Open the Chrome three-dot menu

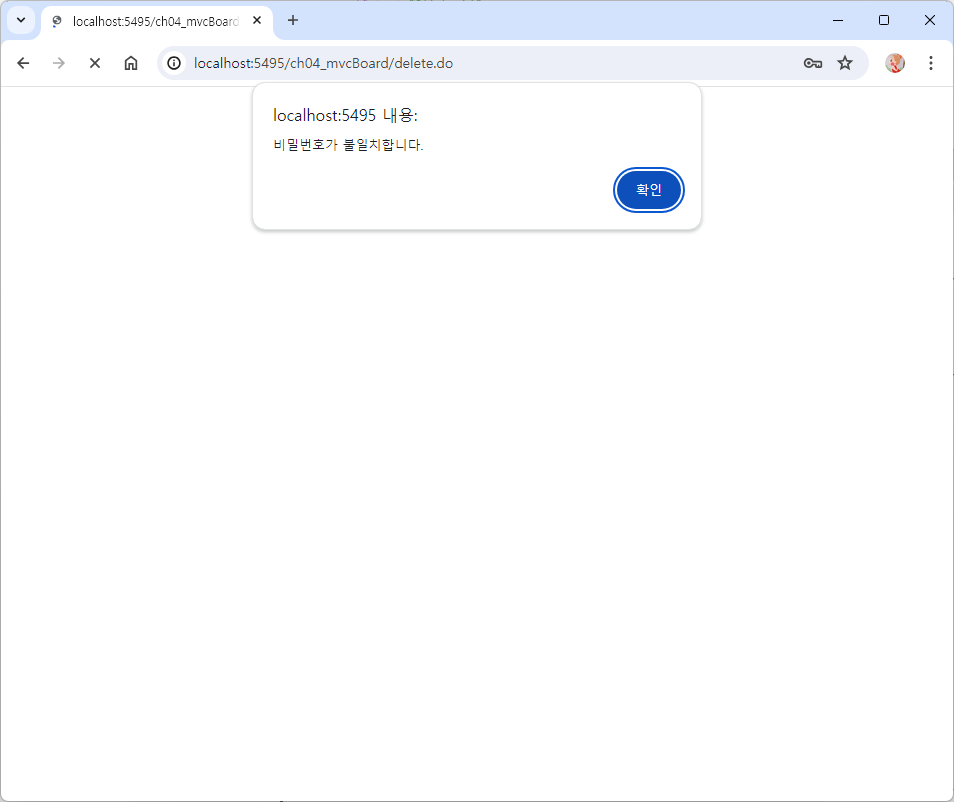click(x=930, y=63)
